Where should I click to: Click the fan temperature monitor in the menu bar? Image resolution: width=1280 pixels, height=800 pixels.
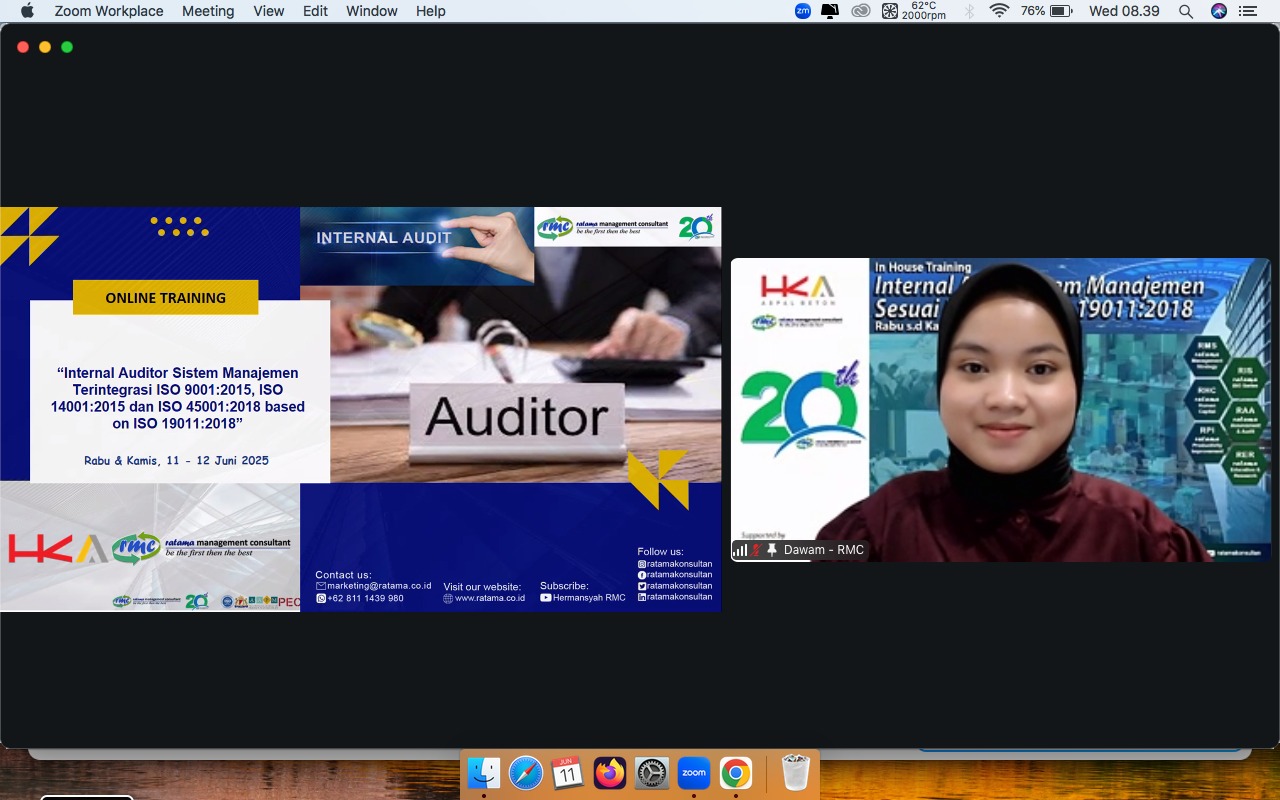coord(914,11)
